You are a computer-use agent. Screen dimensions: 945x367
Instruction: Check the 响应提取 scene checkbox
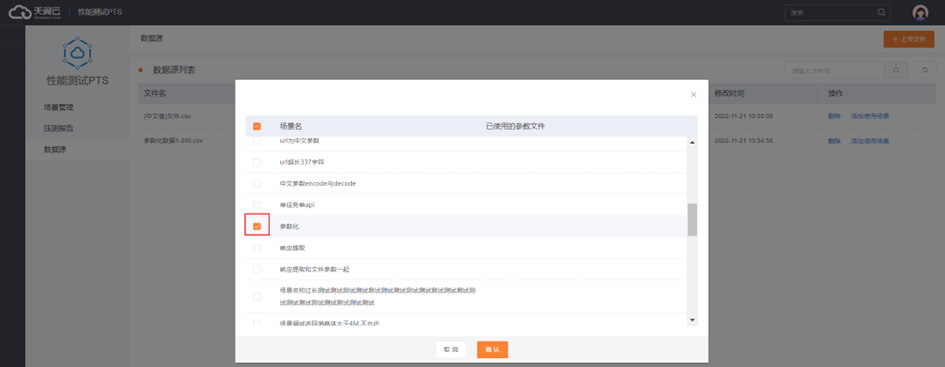(257, 248)
